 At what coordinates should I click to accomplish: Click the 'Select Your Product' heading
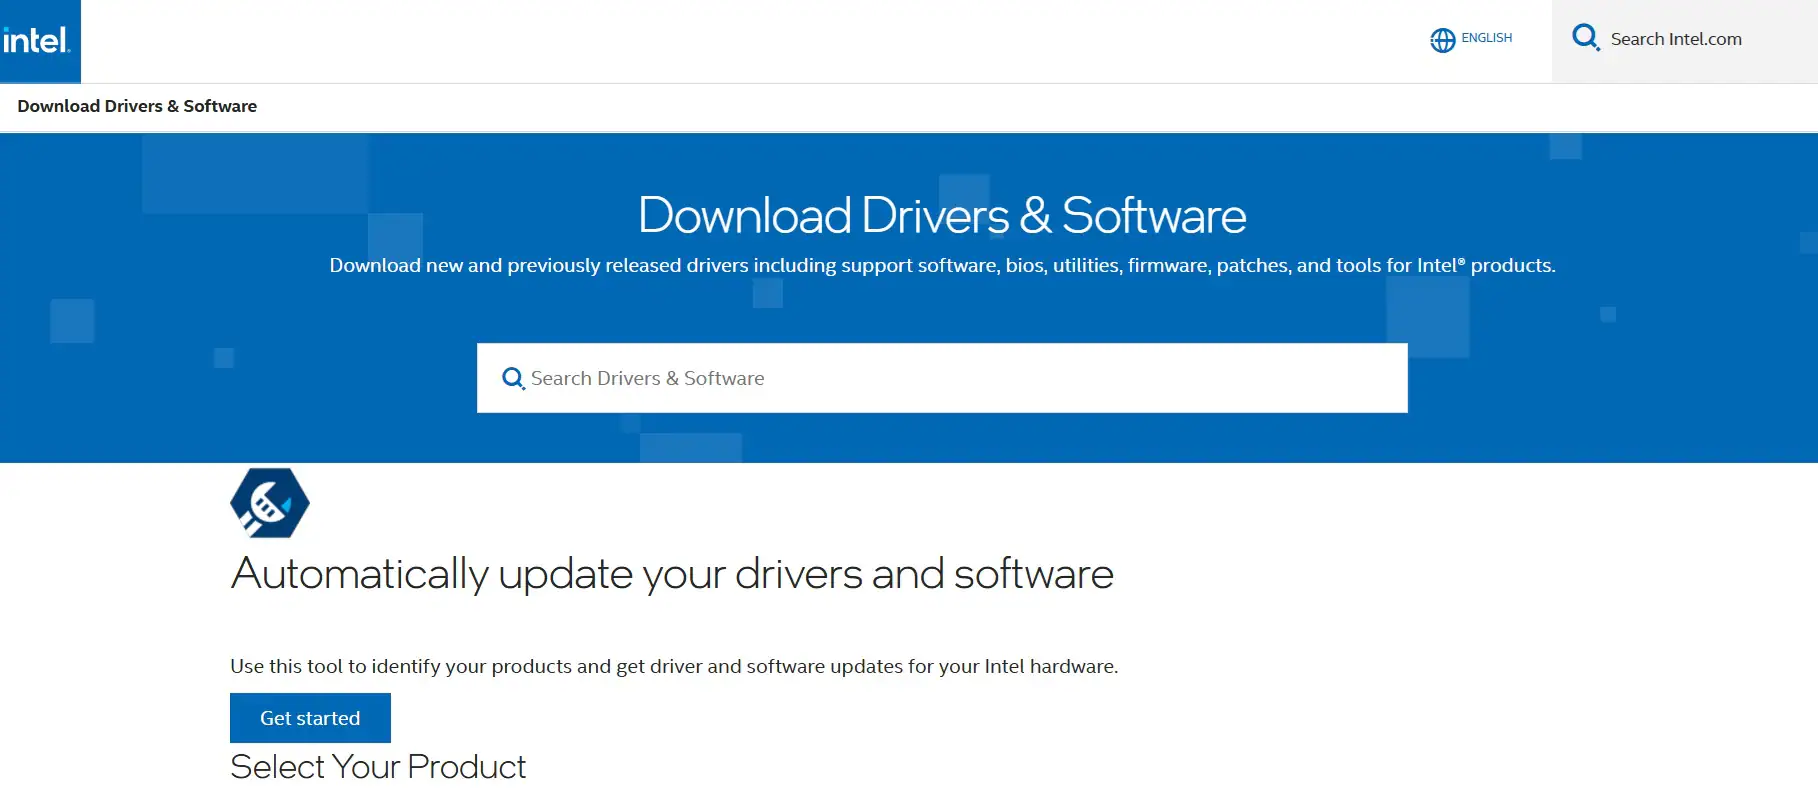(378, 767)
